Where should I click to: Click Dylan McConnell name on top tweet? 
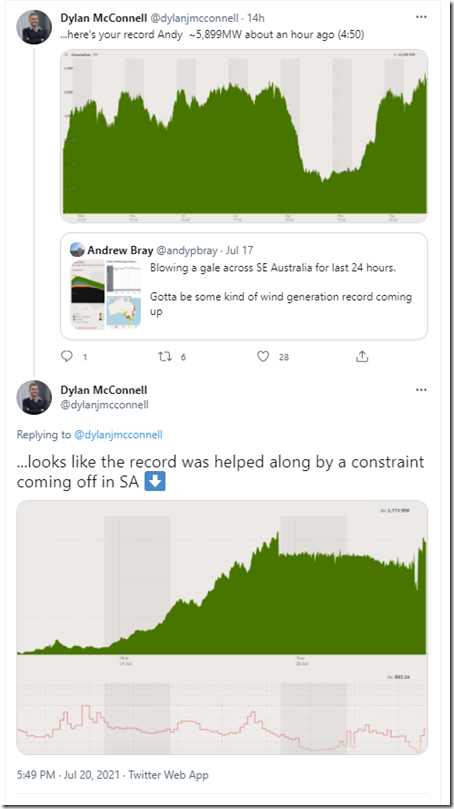click(x=104, y=18)
